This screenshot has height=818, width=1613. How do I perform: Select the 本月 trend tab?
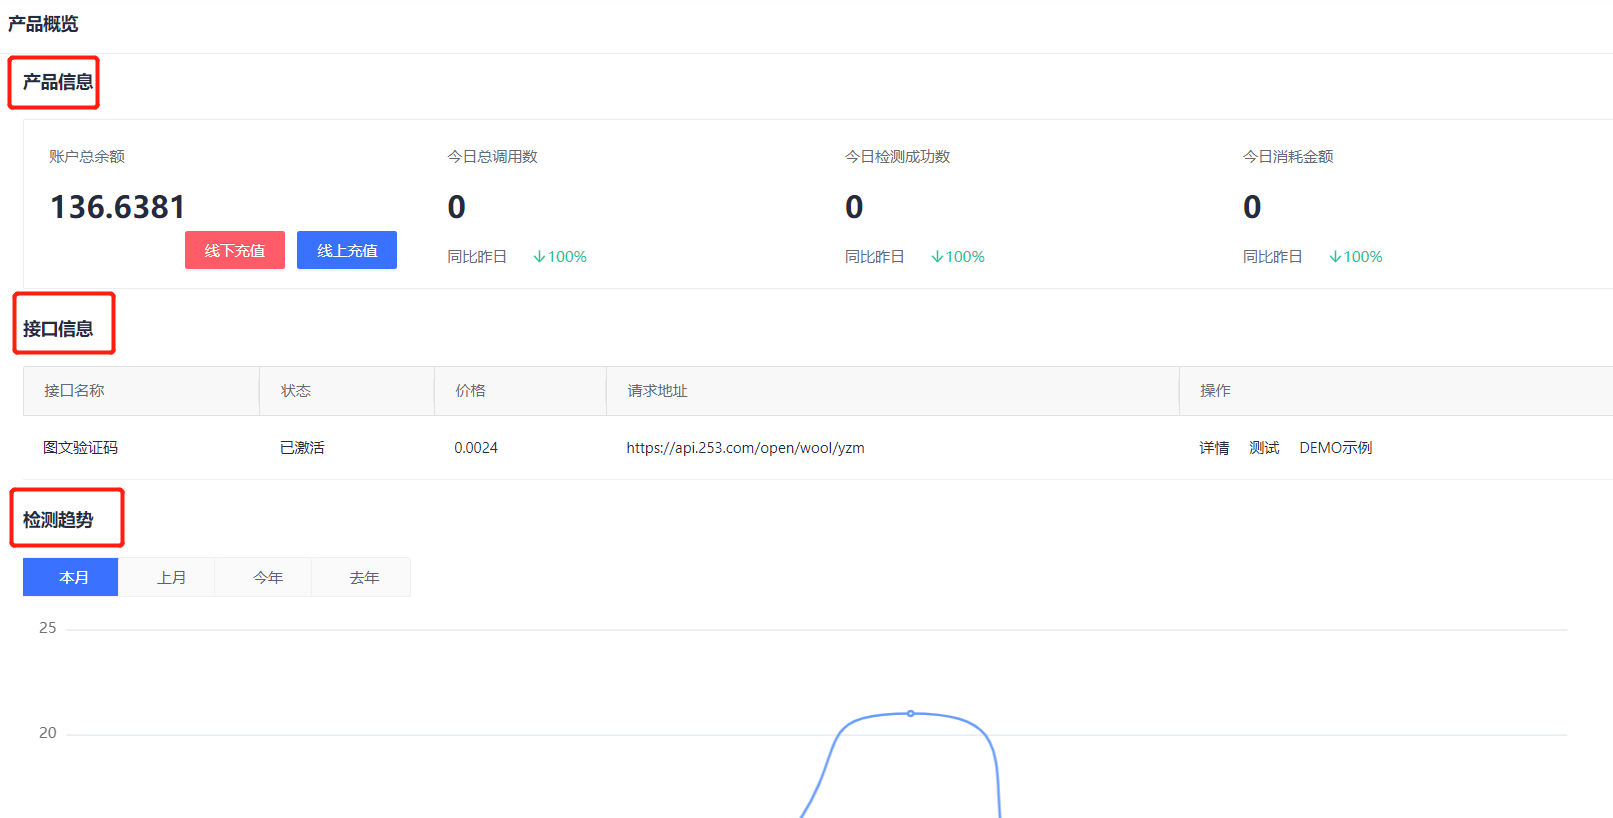71,577
